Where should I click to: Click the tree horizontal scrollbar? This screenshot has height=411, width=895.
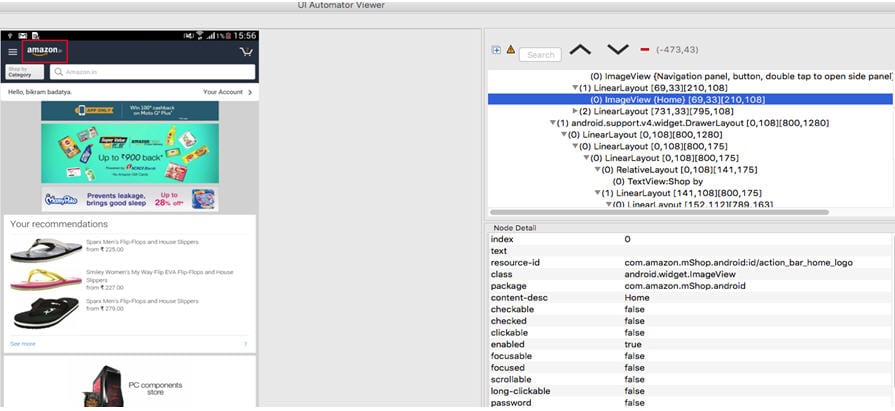(660, 212)
